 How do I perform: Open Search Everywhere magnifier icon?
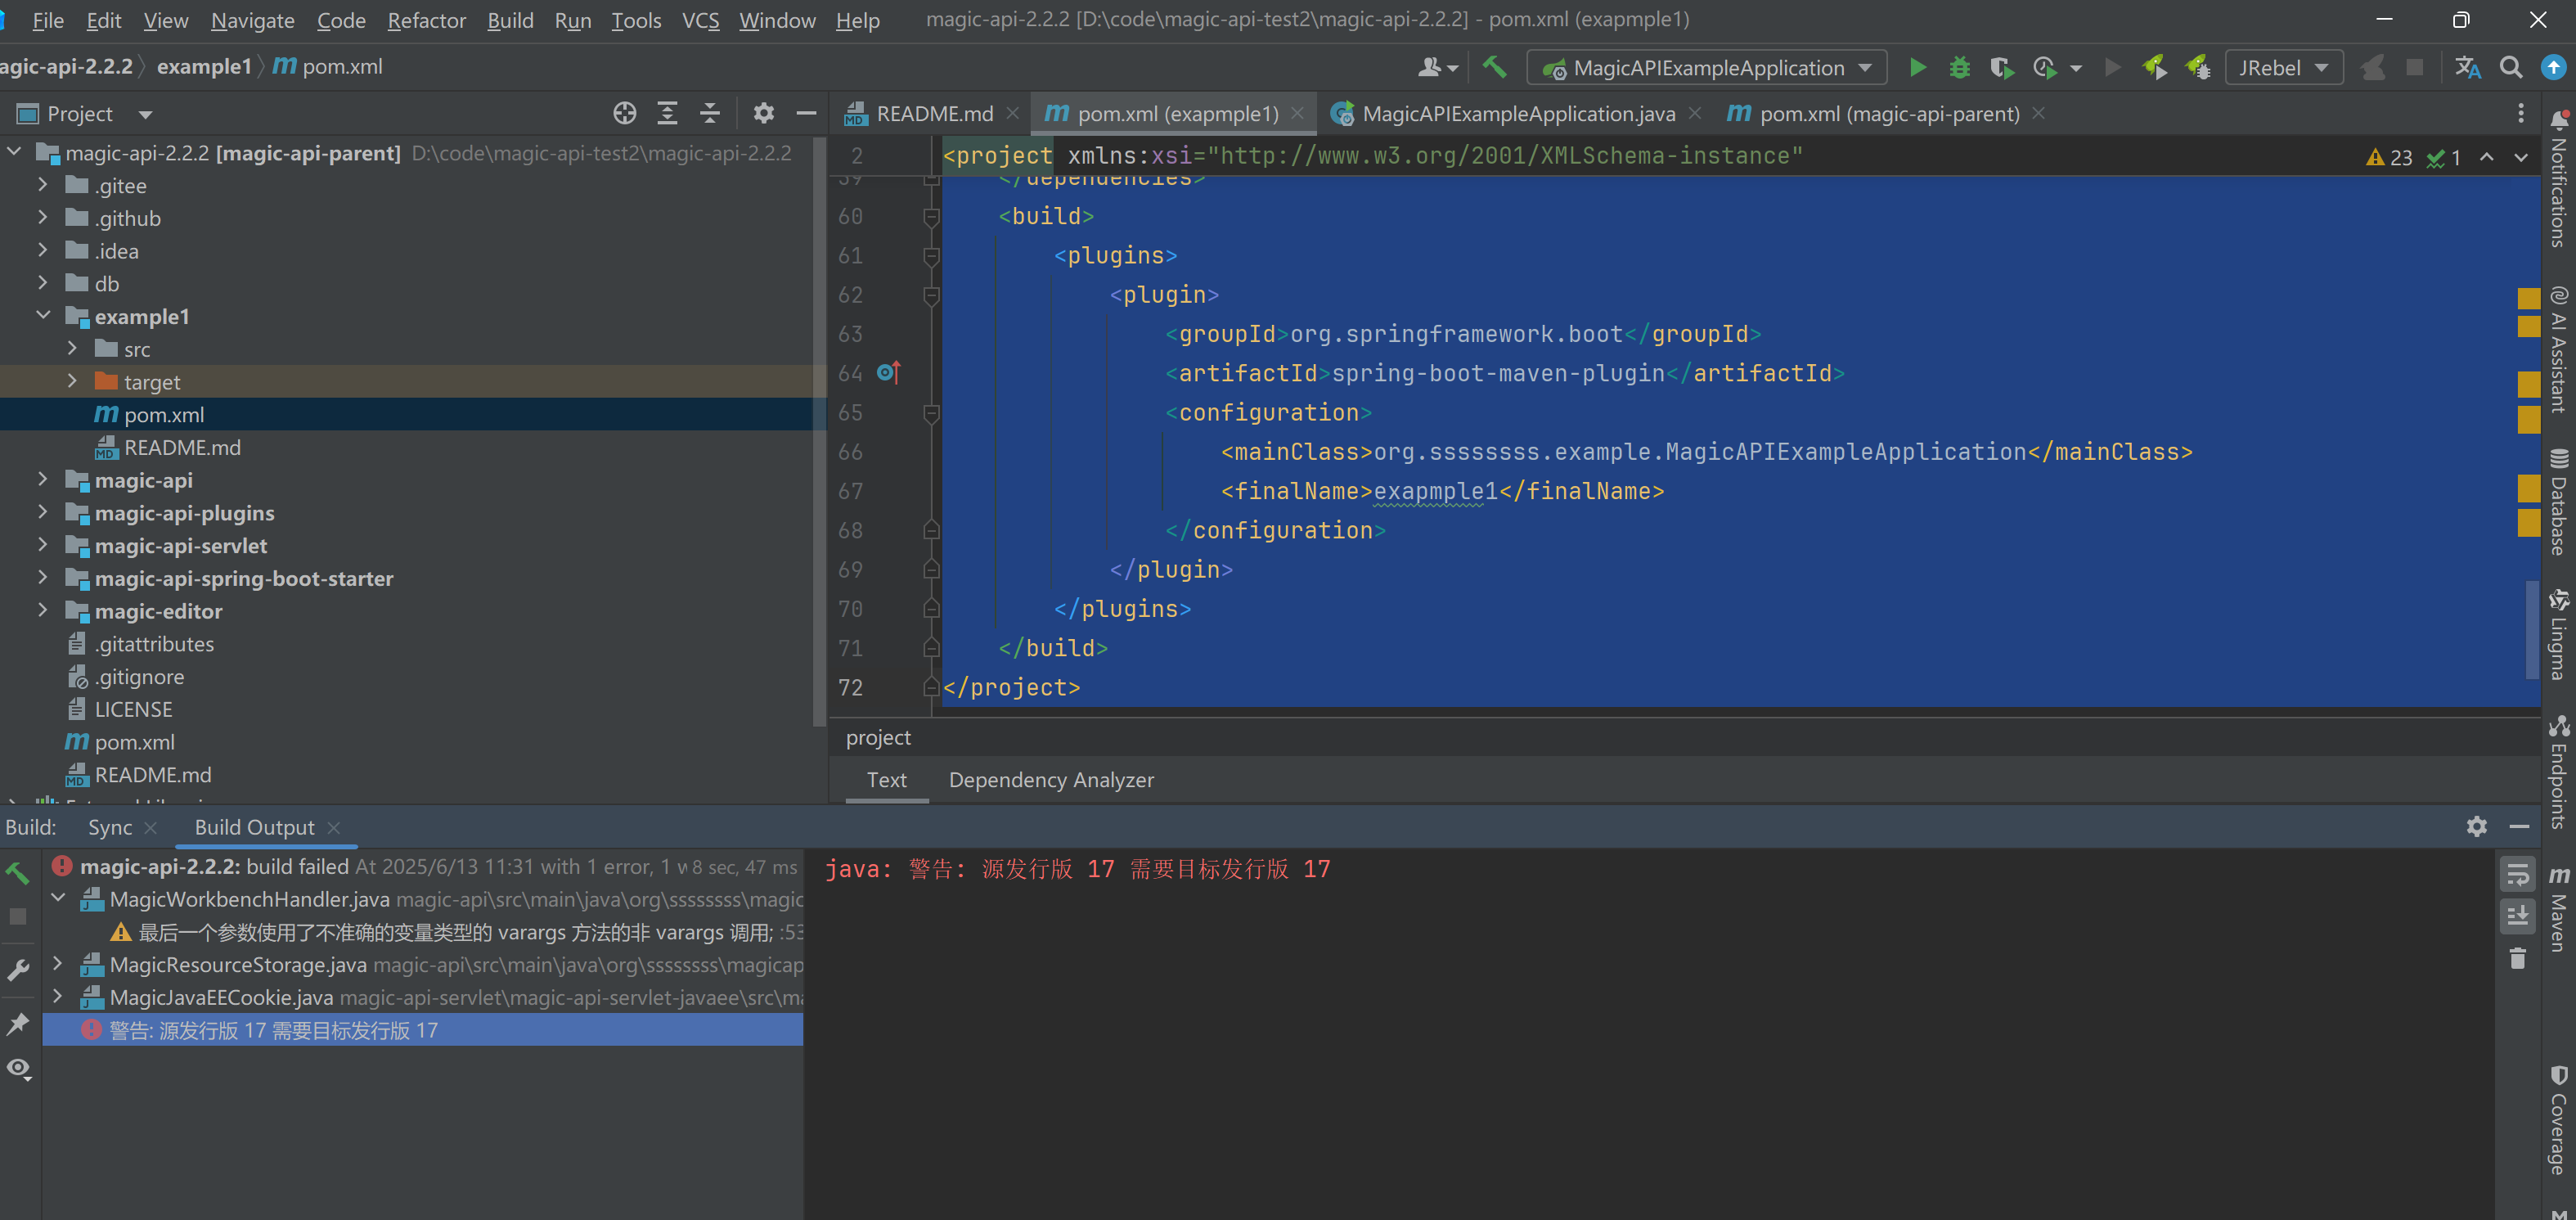[2510, 68]
